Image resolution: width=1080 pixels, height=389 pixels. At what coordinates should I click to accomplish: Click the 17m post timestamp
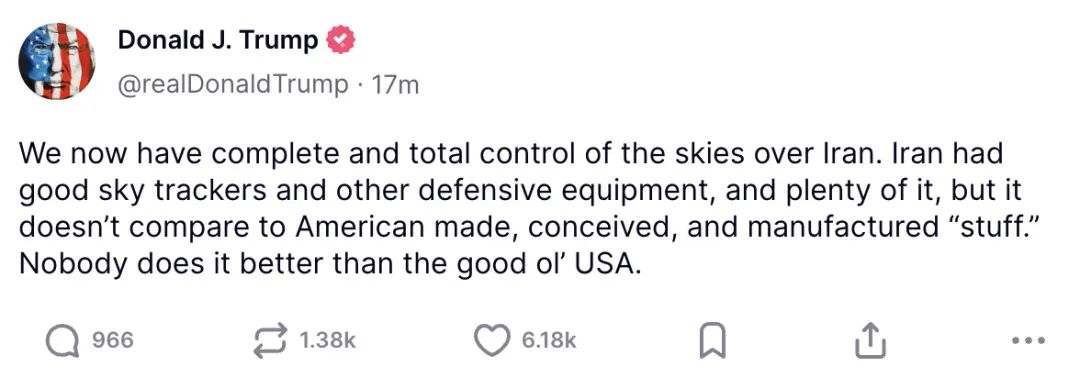[x=395, y=85]
